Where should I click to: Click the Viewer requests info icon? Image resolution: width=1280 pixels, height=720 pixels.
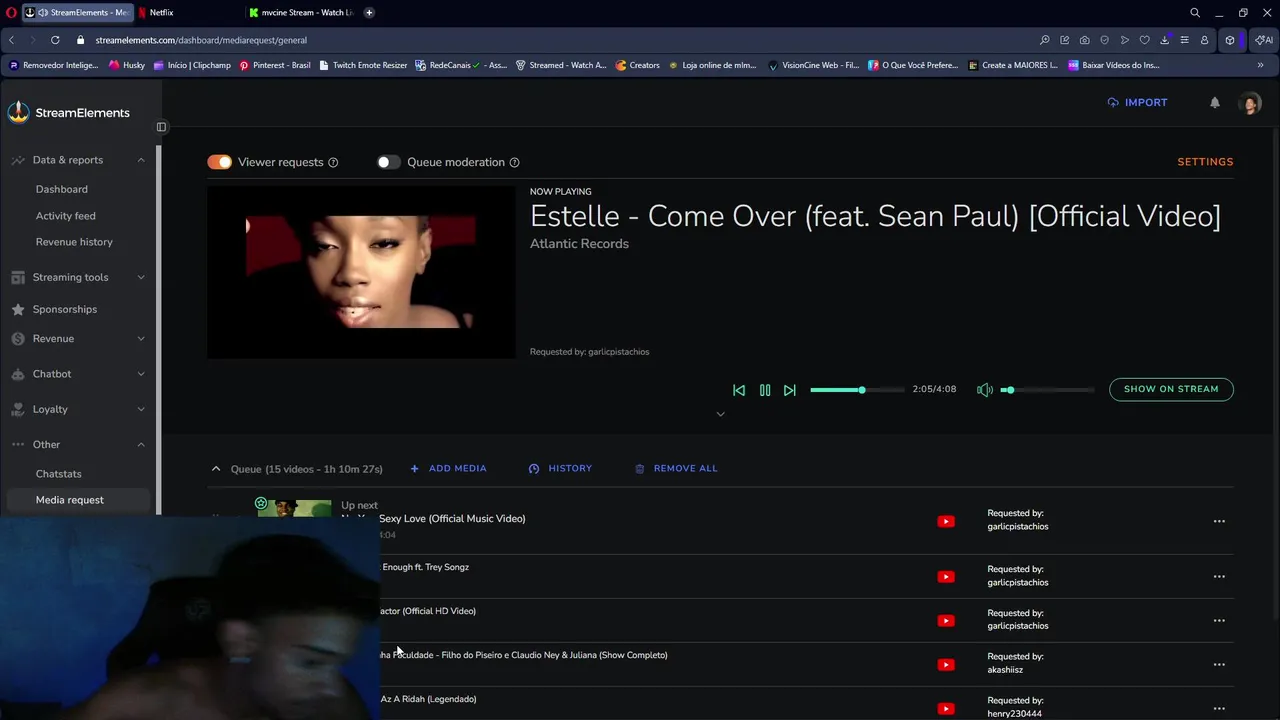333,162
